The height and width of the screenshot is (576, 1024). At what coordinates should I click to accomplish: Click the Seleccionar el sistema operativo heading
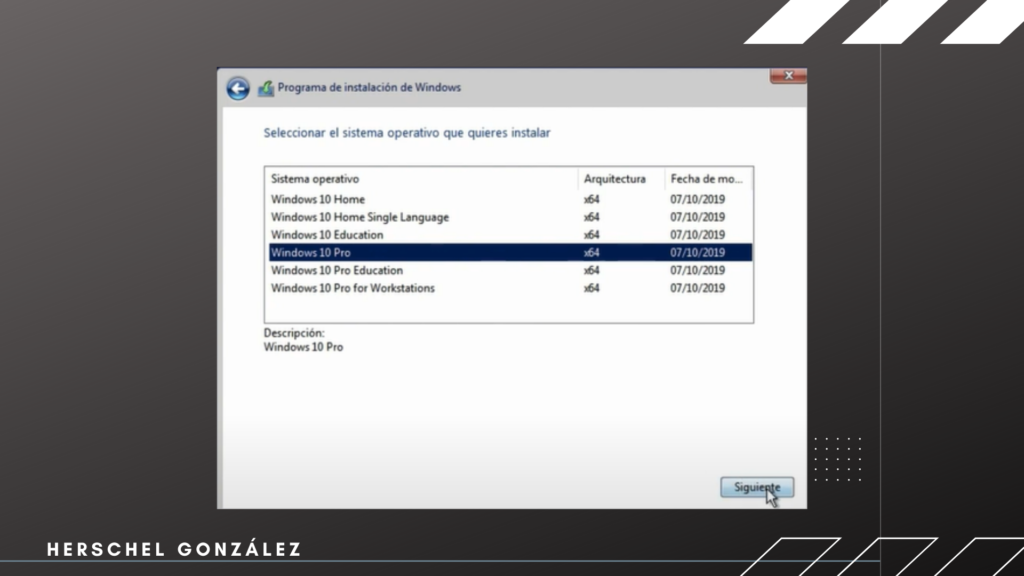(407, 133)
